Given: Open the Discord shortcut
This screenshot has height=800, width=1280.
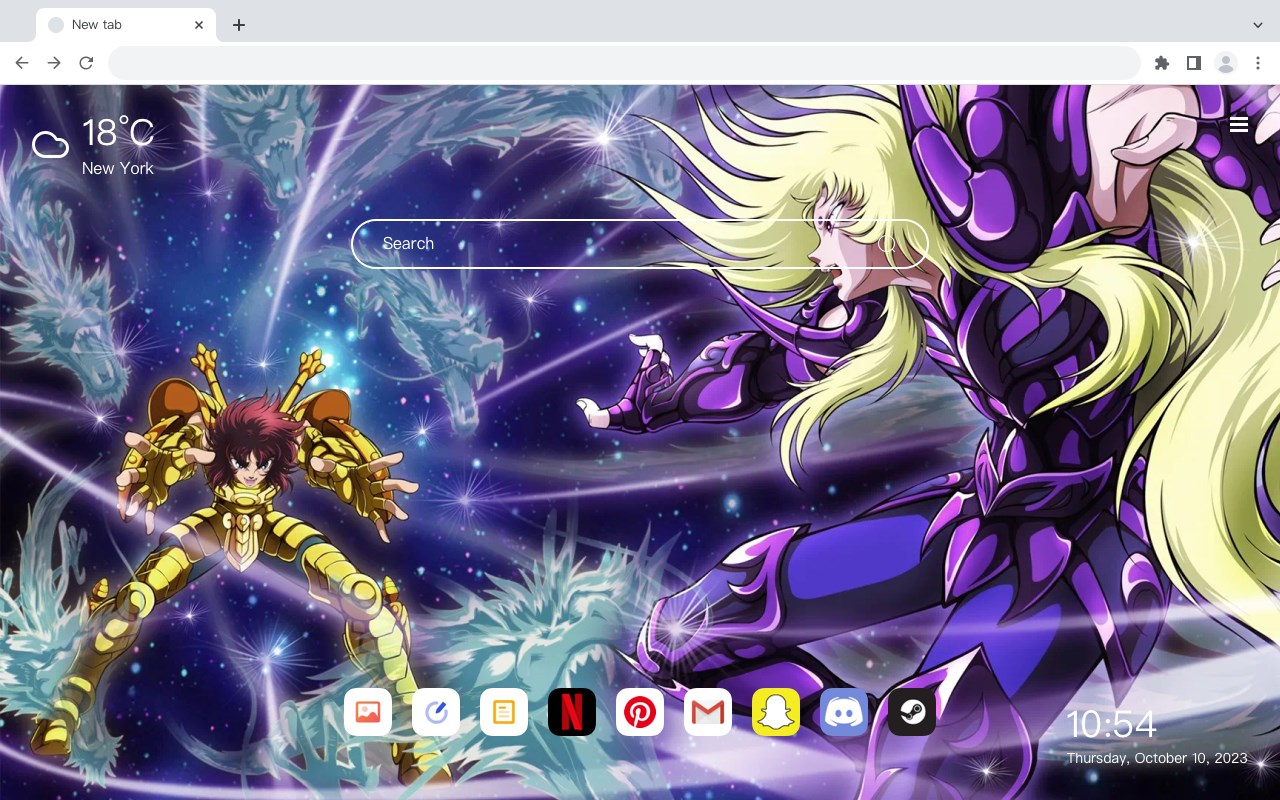Looking at the screenshot, I should coord(844,712).
